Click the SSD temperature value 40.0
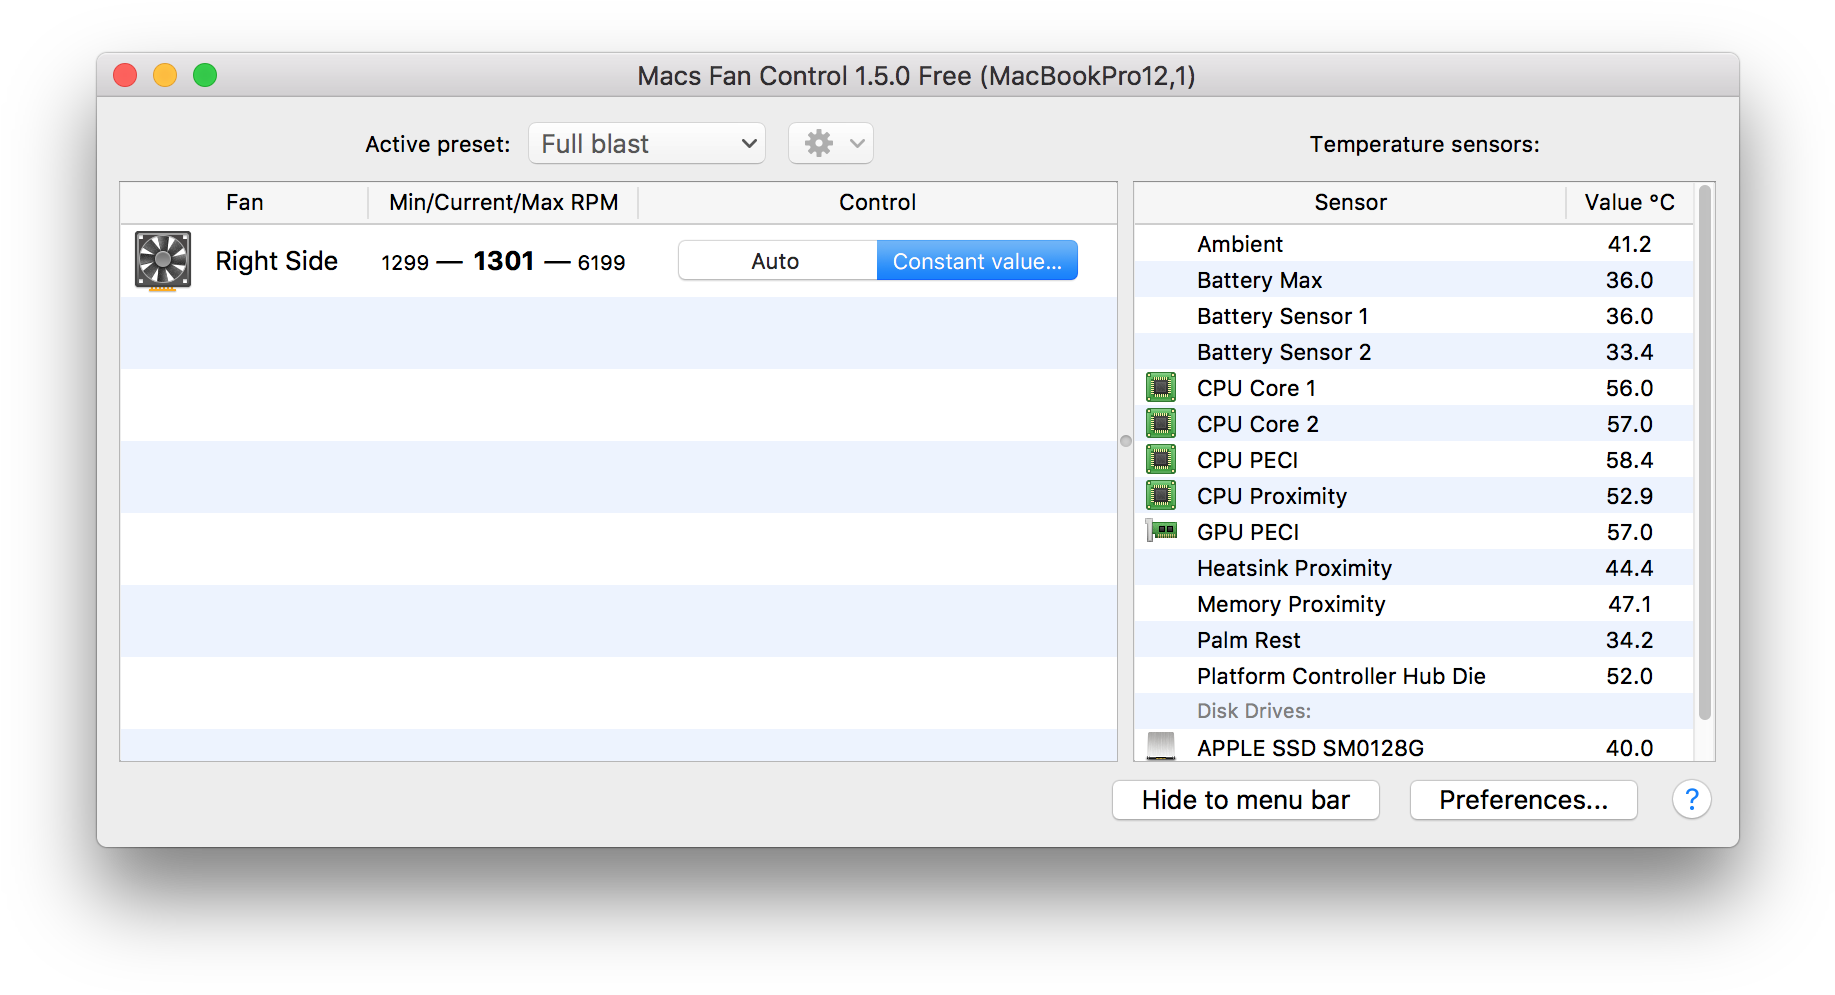This screenshot has height=995, width=1835. tap(1629, 748)
